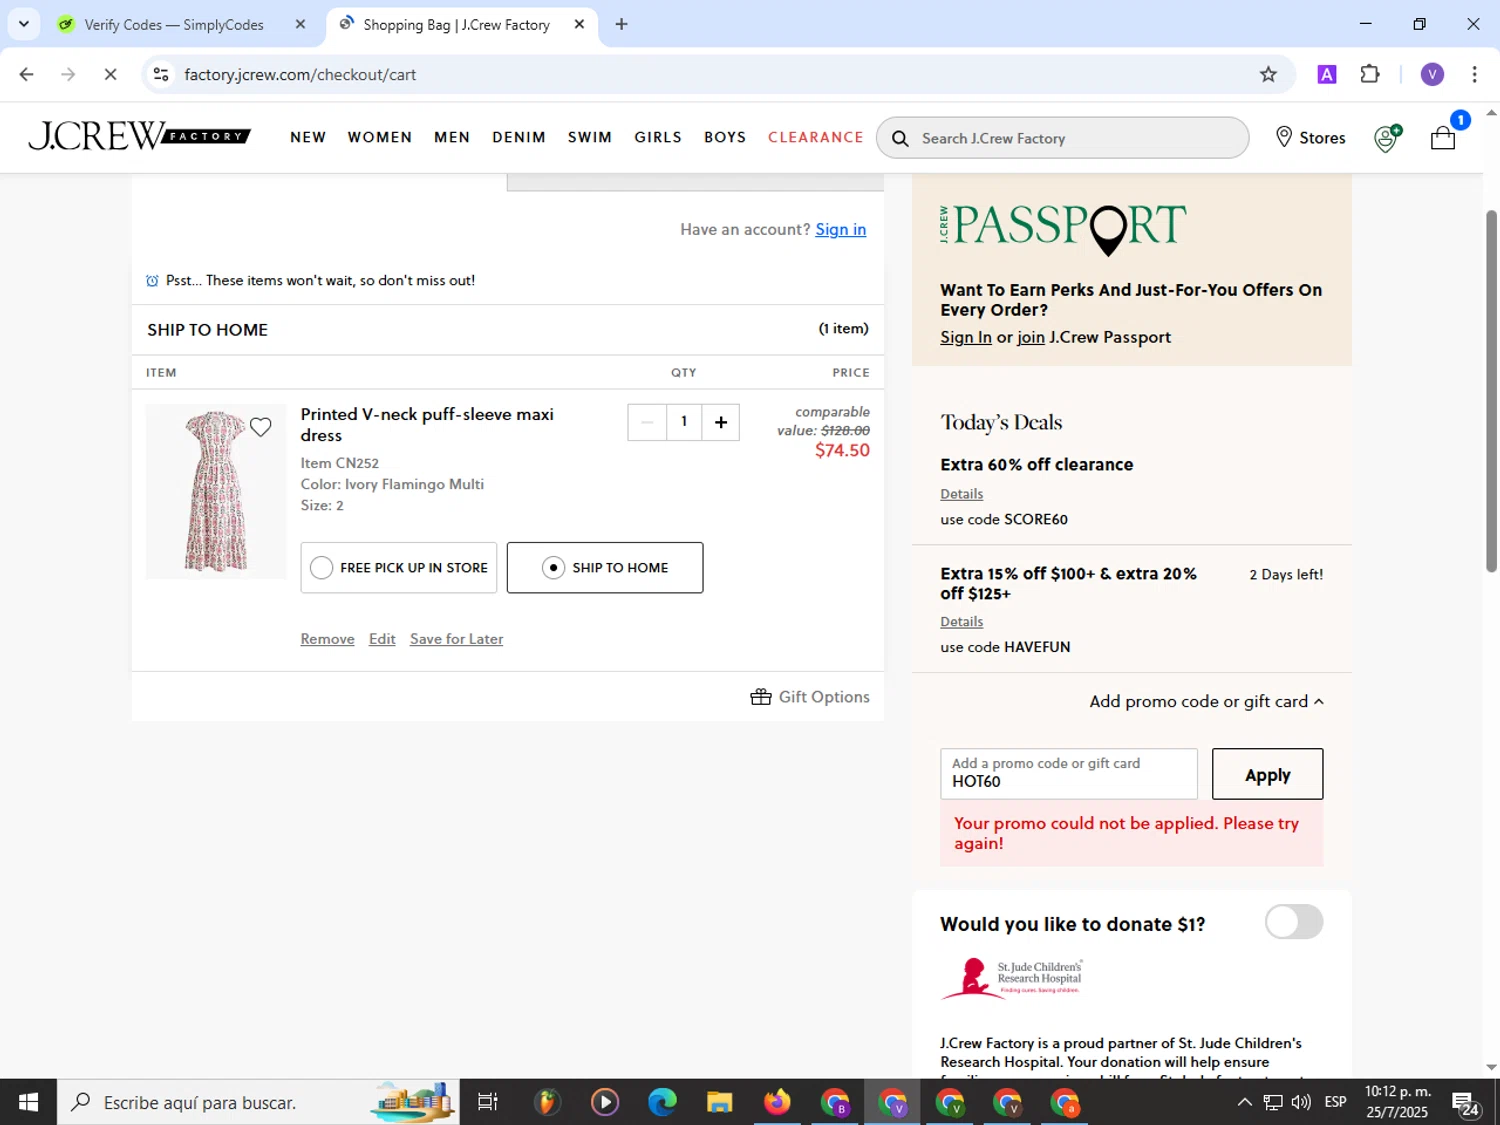Select Ship To Home option
The height and width of the screenshot is (1125, 1500).
605,568
